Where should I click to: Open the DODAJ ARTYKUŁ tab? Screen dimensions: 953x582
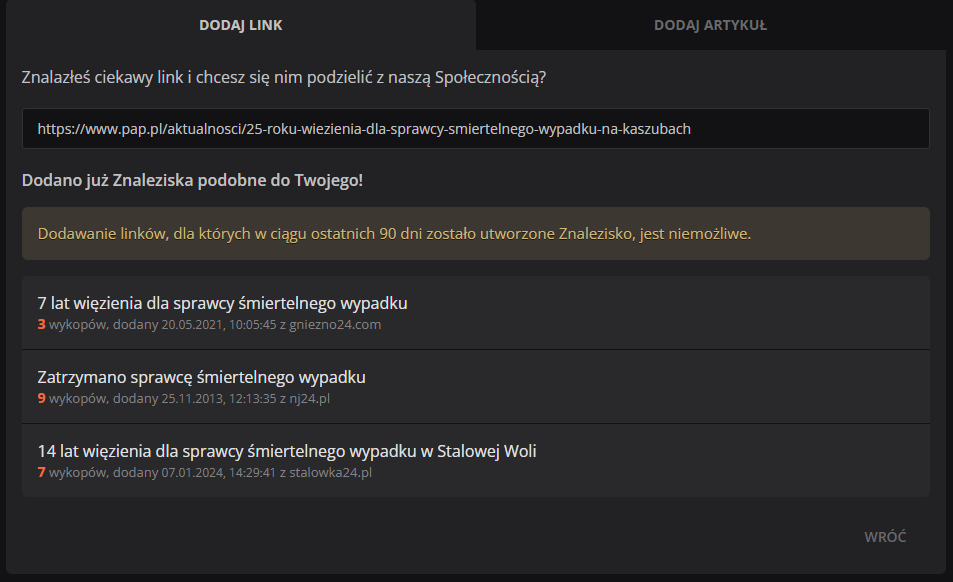[x=710, y=25]
